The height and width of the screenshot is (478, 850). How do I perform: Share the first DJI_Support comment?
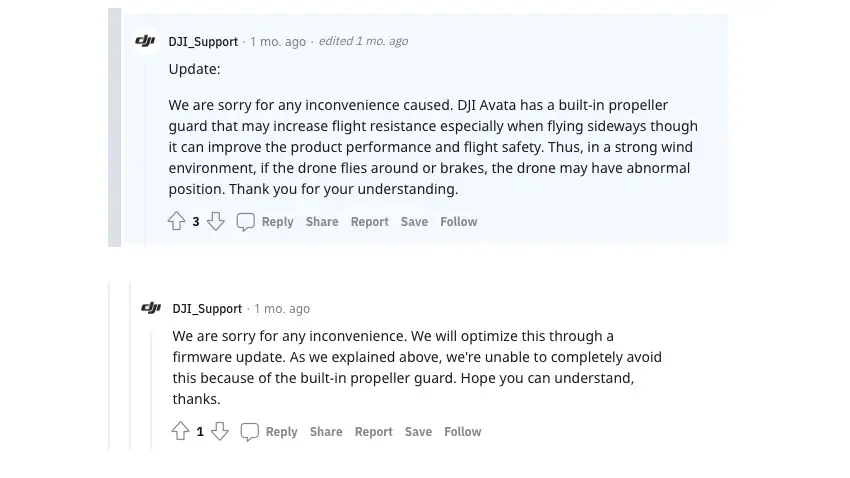[x=322, y=222]
